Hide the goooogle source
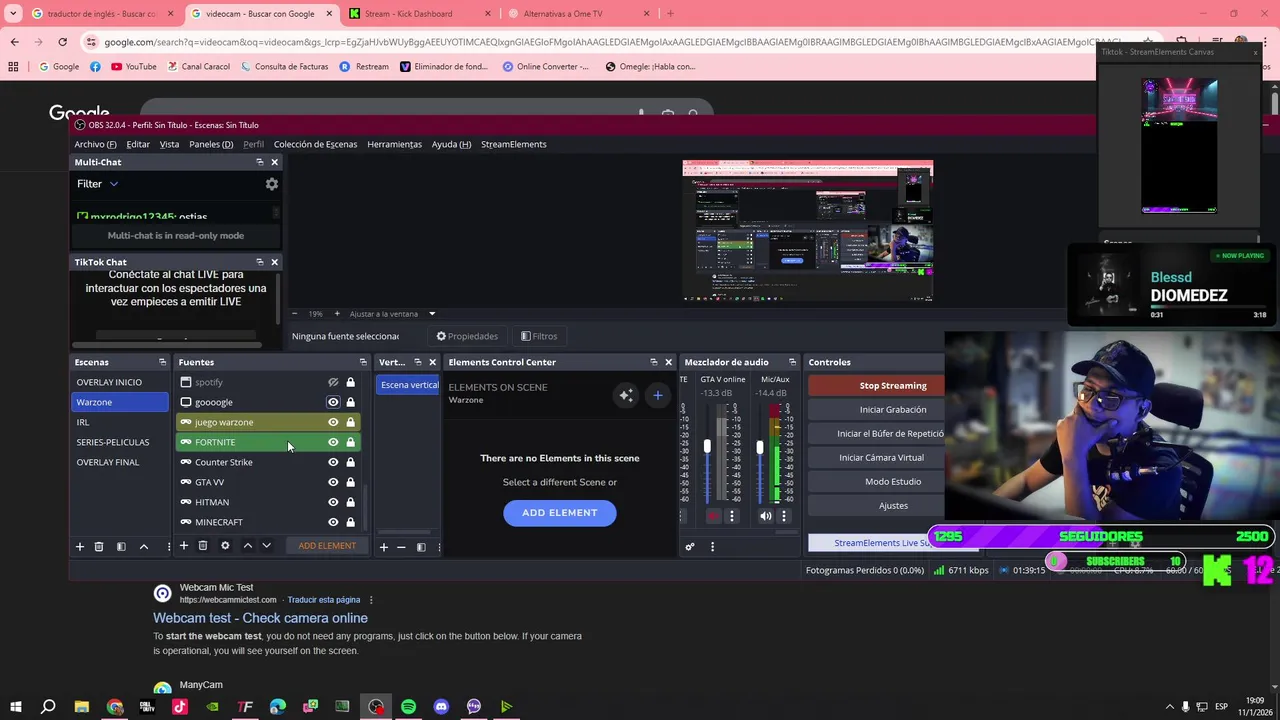The image size is (1280, 720). 333,402
